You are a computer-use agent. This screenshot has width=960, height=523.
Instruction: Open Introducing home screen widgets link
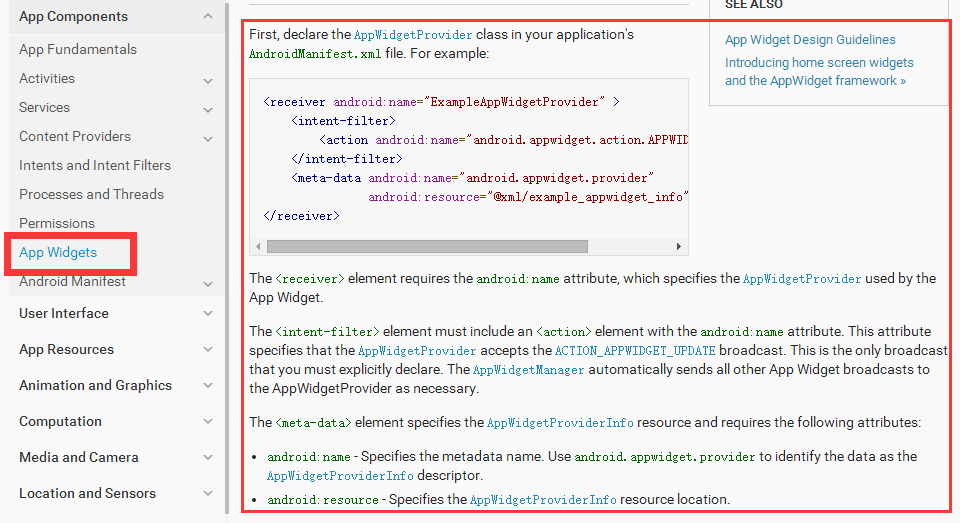819,72
